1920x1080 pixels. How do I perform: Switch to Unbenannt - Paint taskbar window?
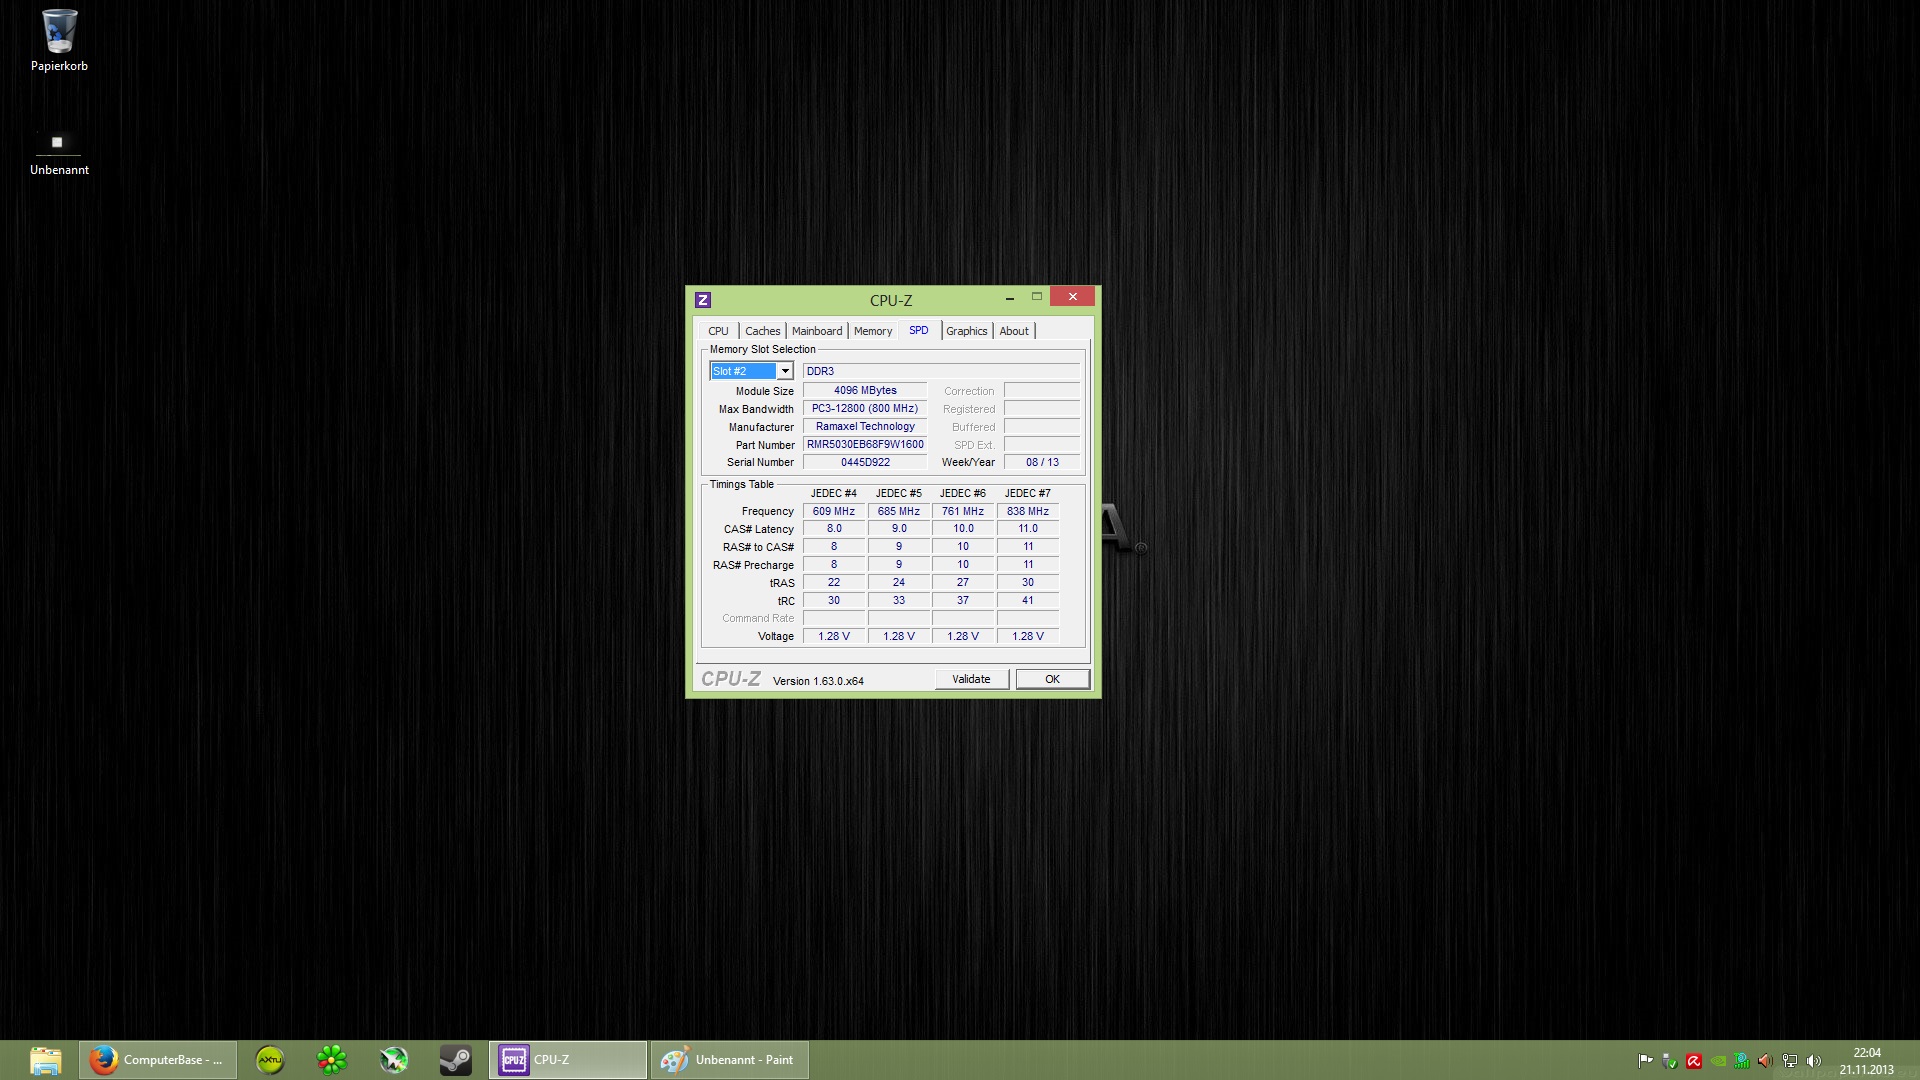click(x=729, y=1060)
